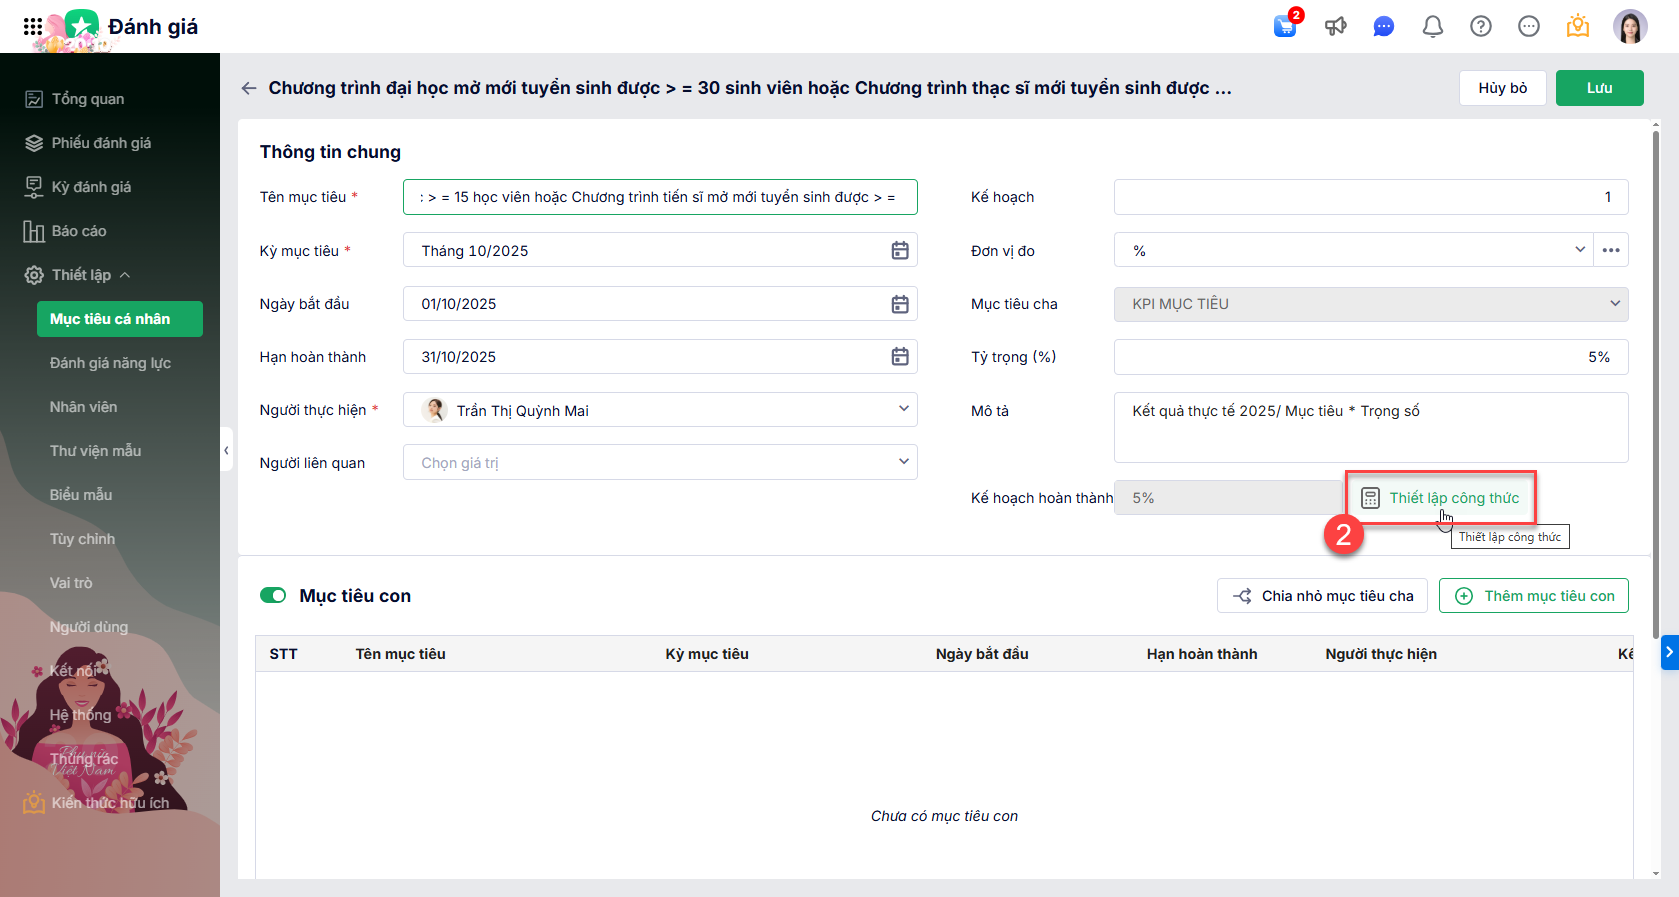Go back with the arrow icon

[249, 88]
